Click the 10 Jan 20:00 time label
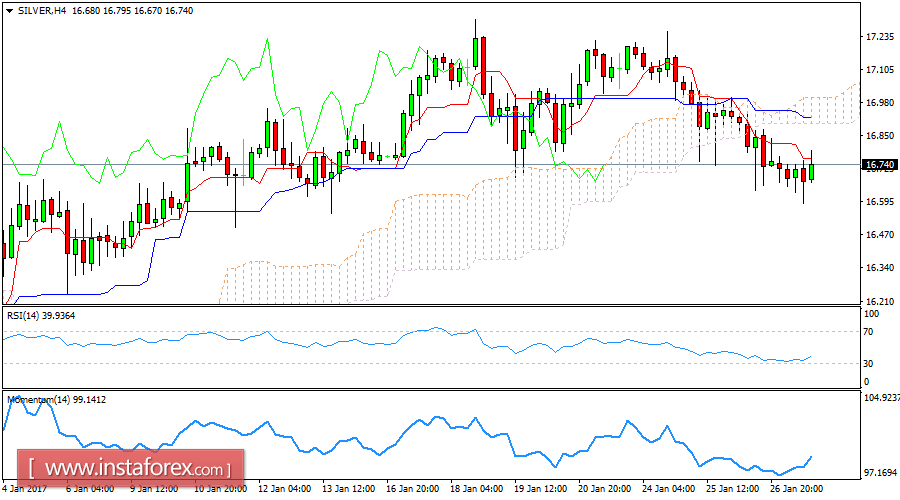Screen dimensions: 900x500 point(220,489)
